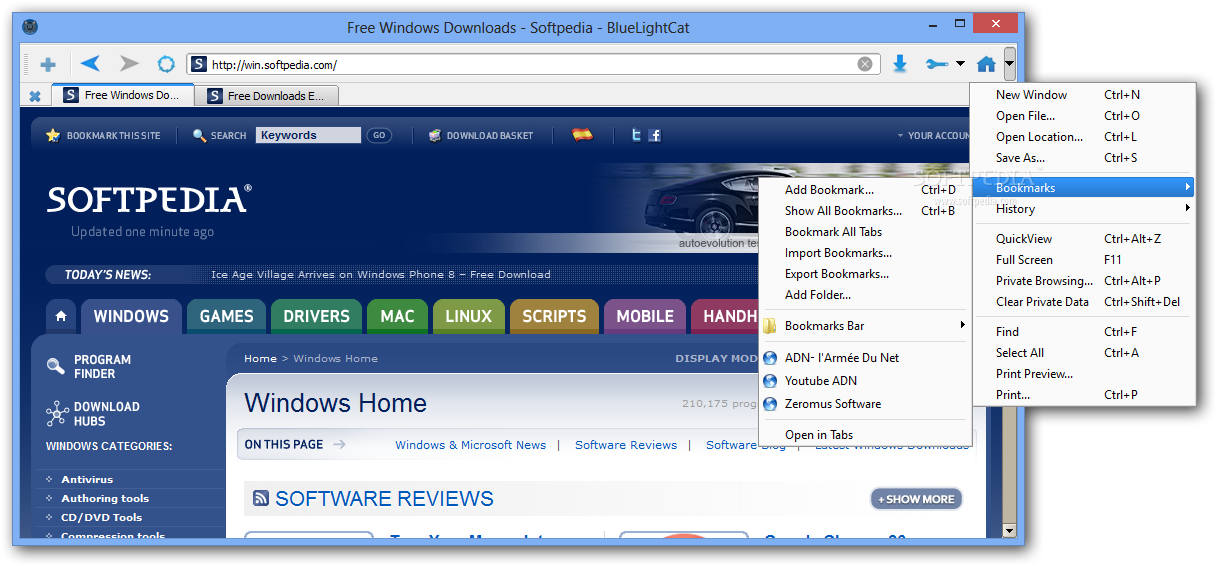
Task: Click the Keywords search field
Action: tap(308, 135)
